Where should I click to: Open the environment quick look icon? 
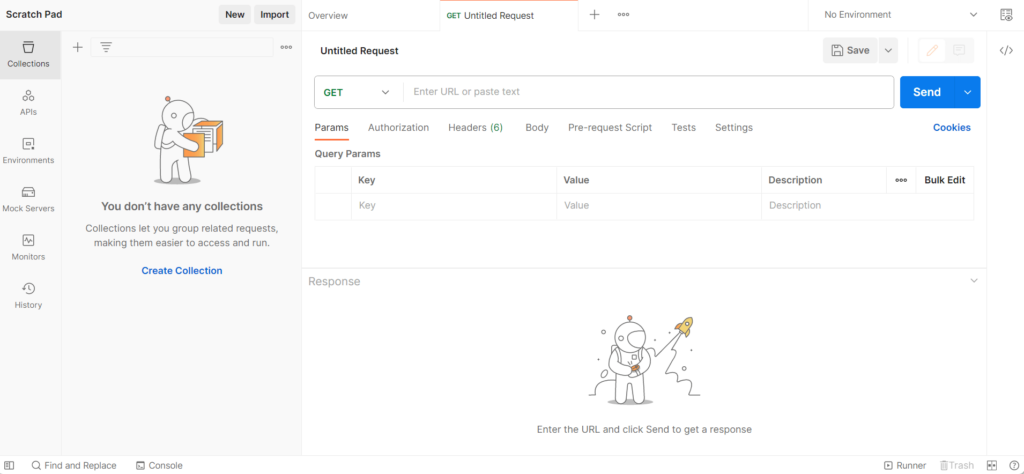point(1006,15)
